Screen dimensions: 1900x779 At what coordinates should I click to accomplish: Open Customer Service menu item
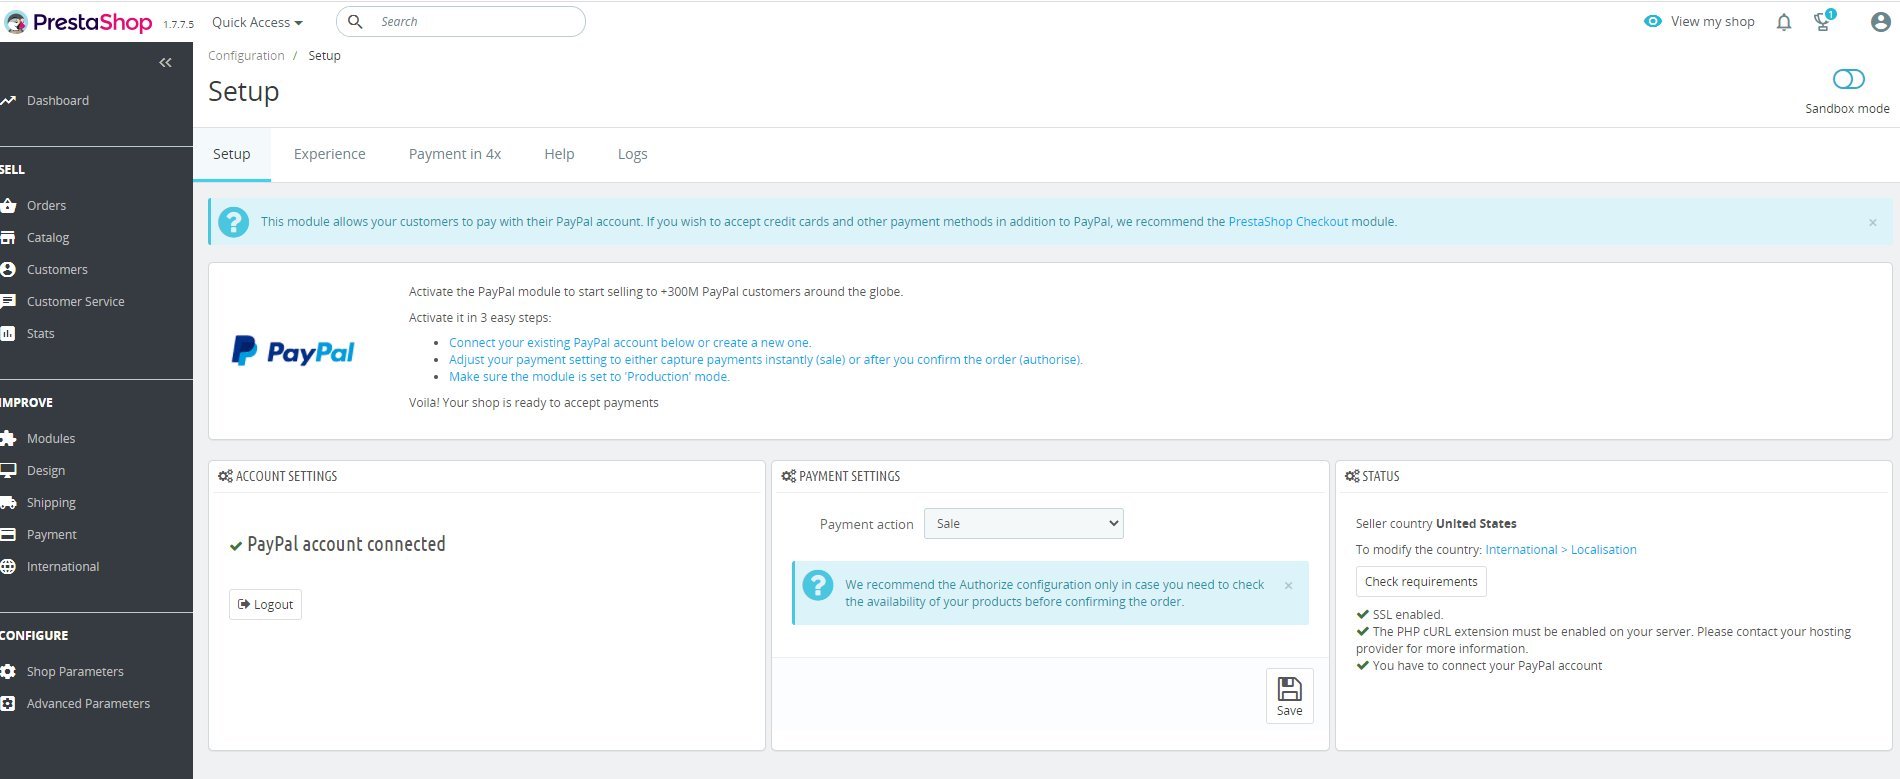pyautogui.click(x=76, y=301)
